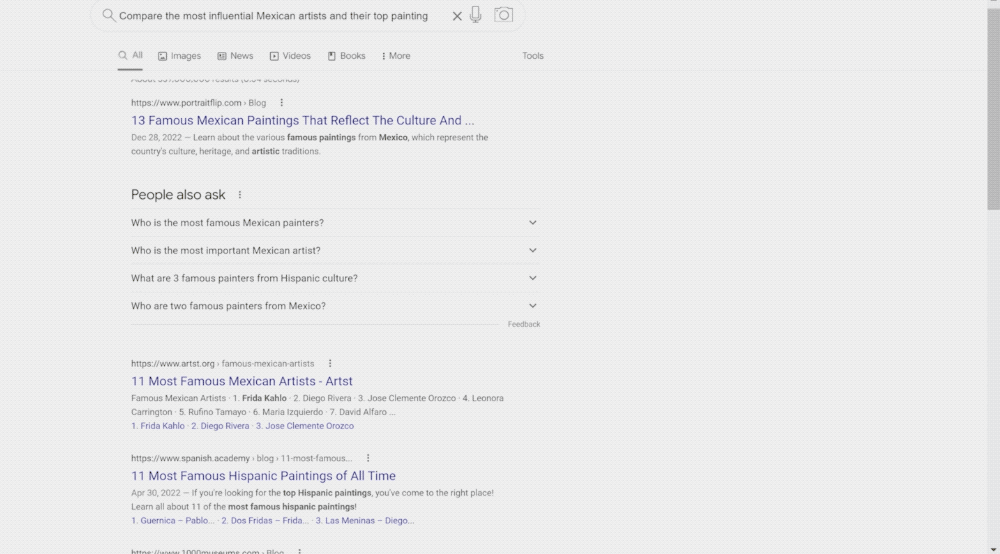Switch to All results tab
The height and width of the screenshot is (554, 1000).
pos(130,55)
